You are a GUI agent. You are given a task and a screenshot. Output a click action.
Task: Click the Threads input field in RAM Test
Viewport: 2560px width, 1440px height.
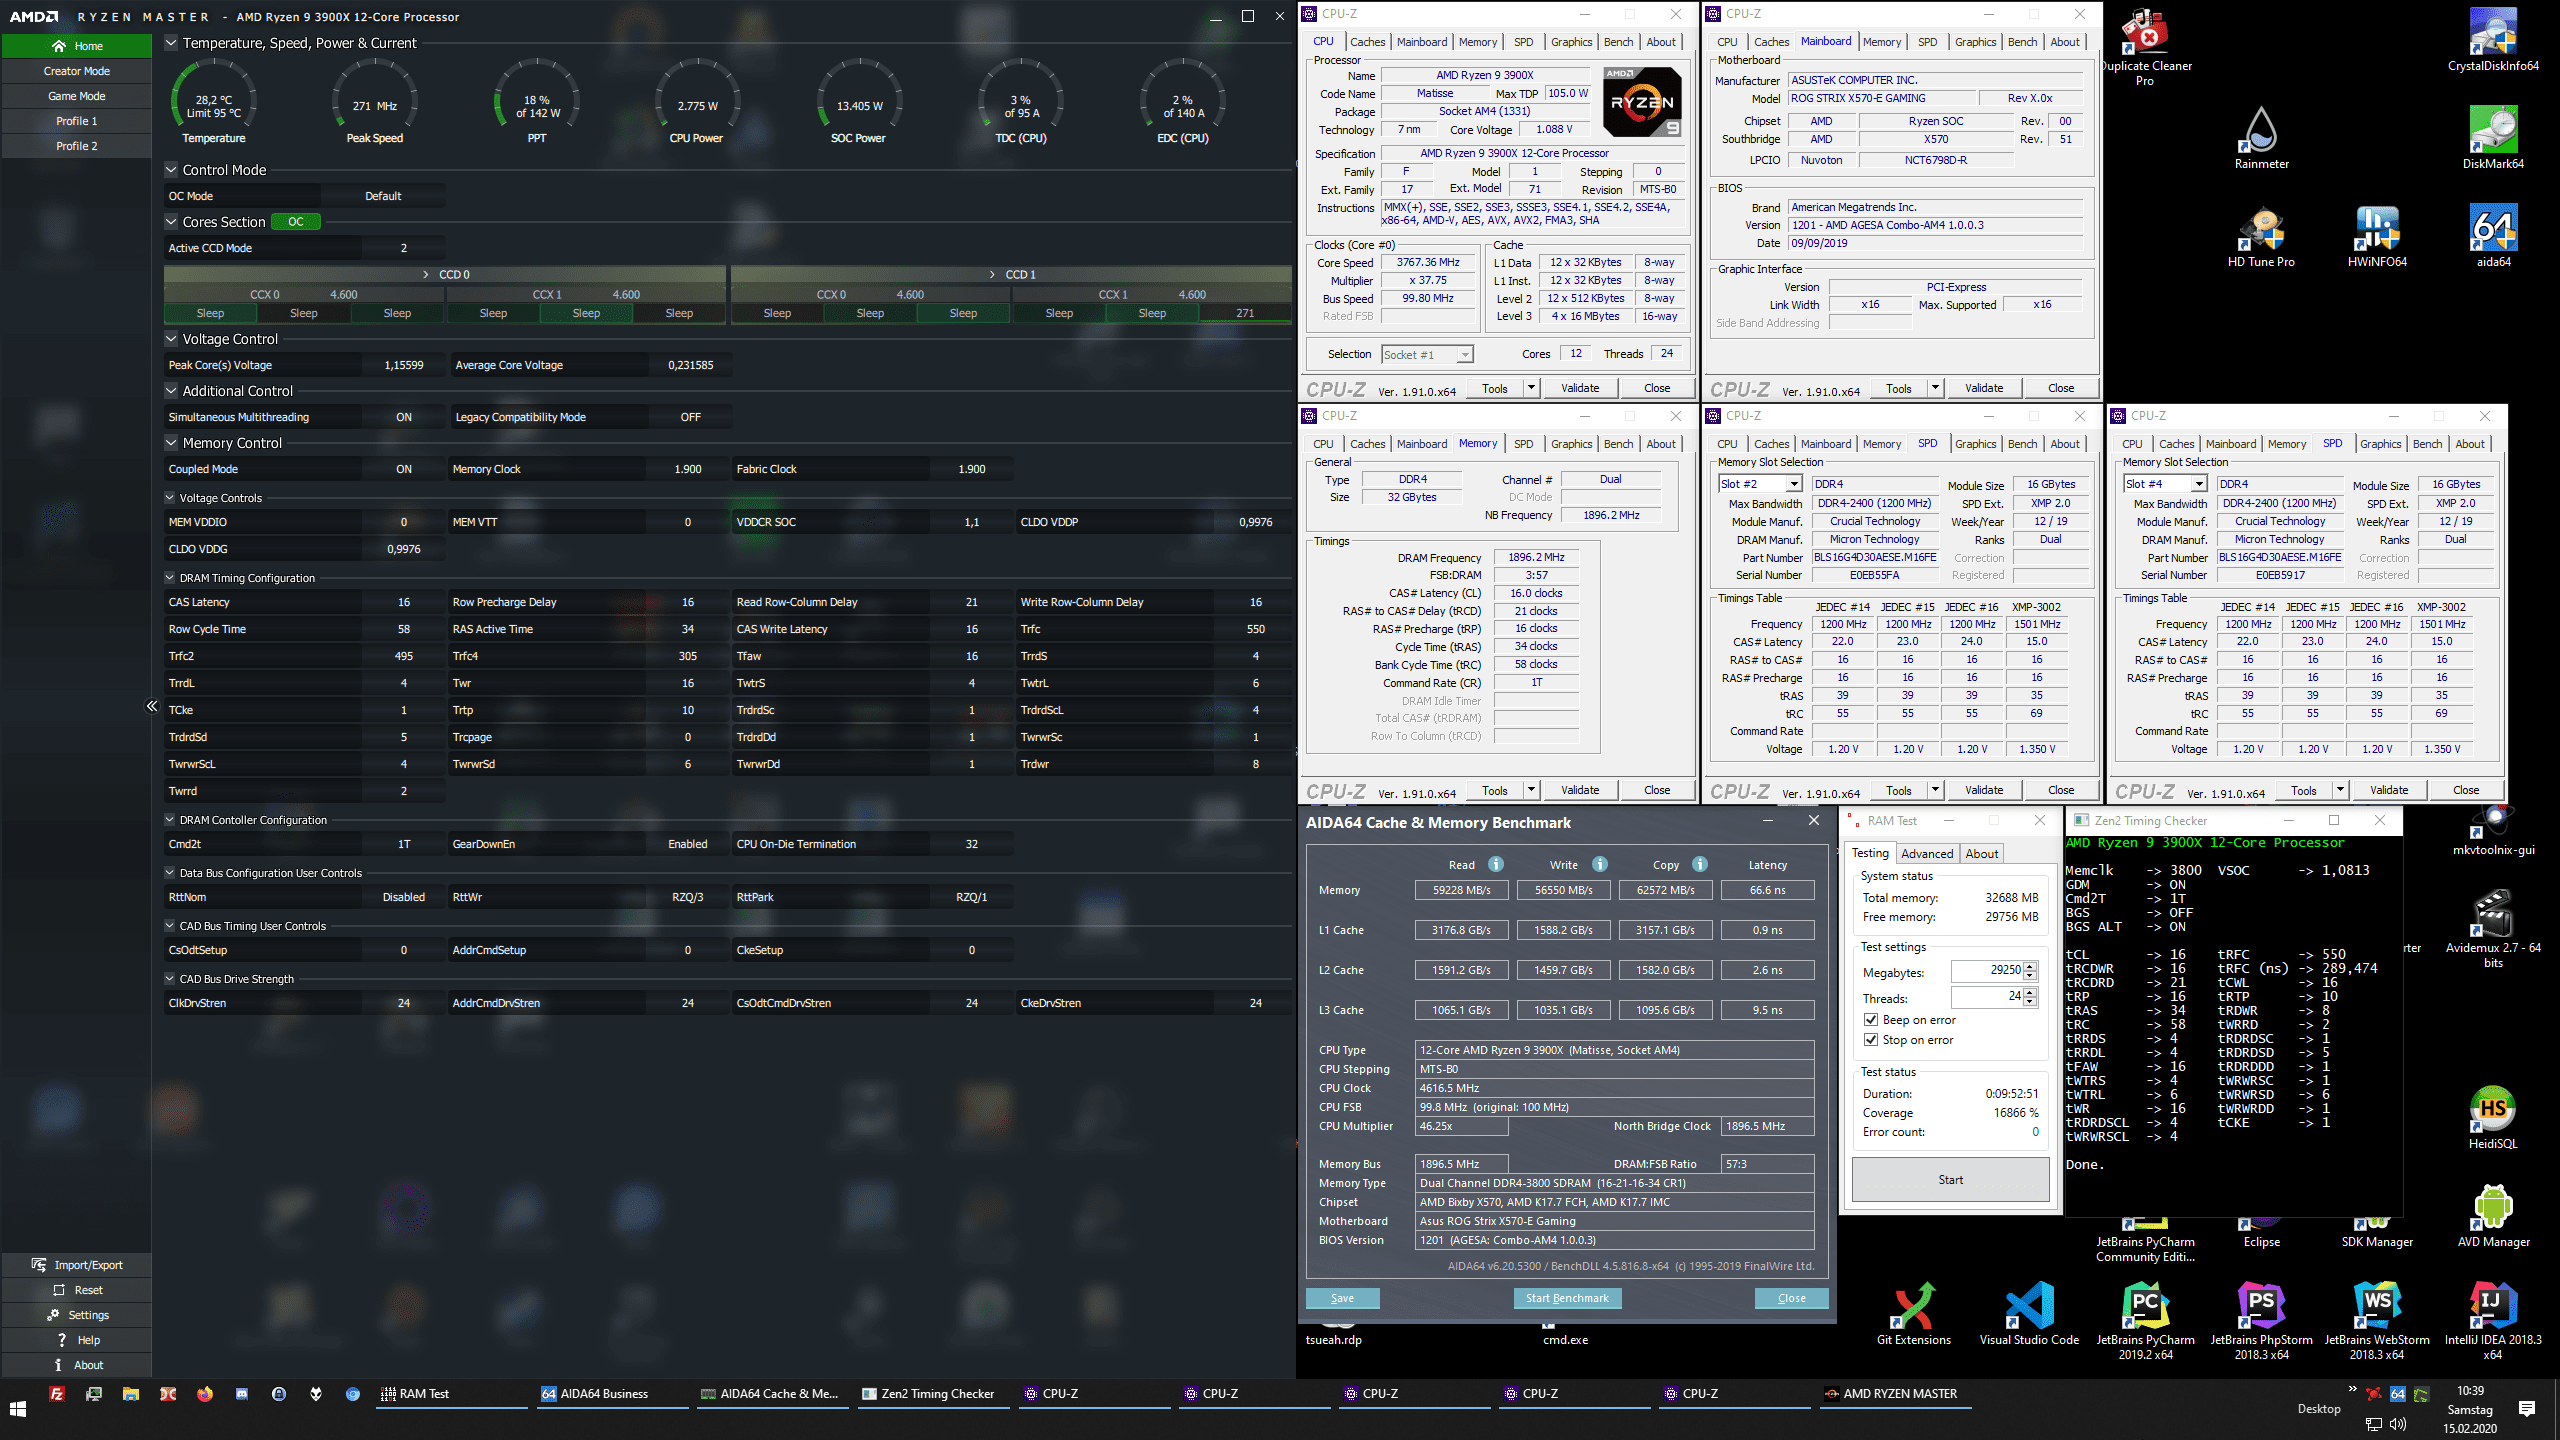[x=1986, y=997]
